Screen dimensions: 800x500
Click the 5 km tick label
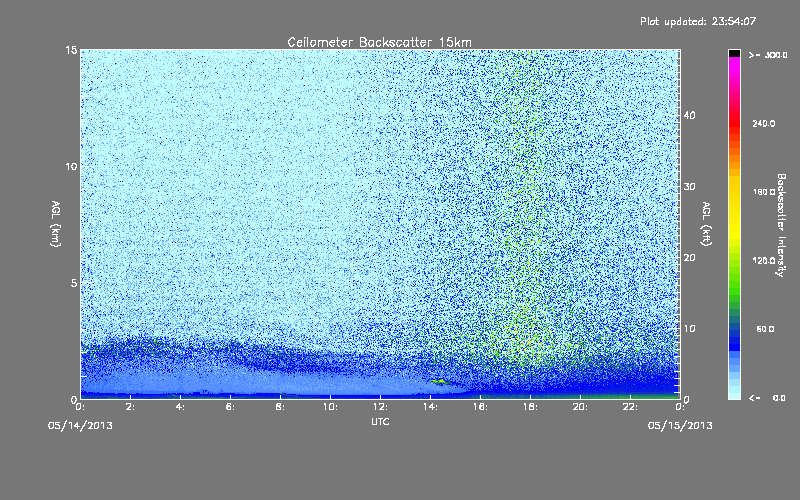pos(74,283)
